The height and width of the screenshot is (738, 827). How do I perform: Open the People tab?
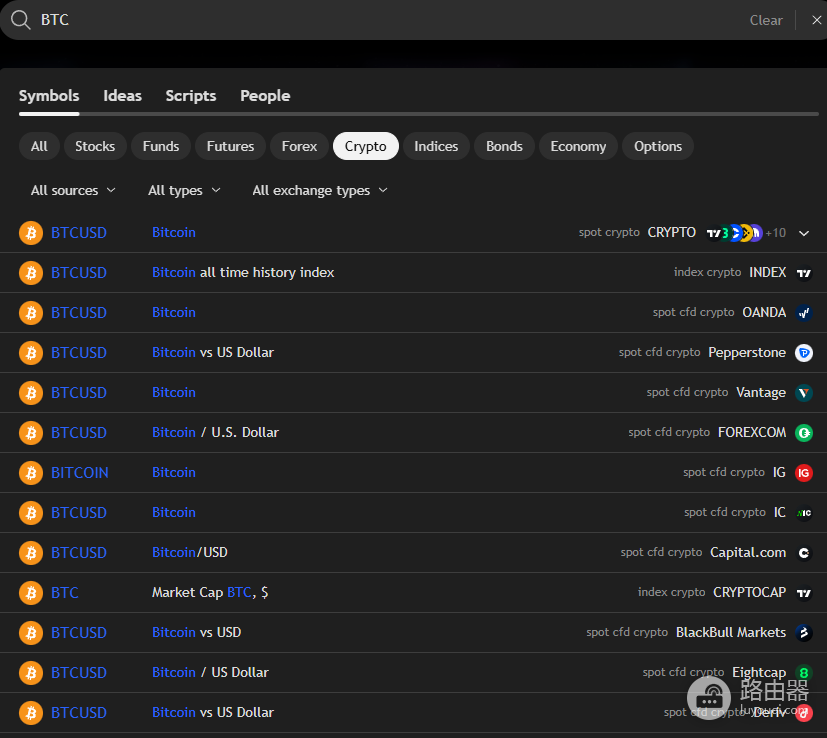click(x=265, y=96)
